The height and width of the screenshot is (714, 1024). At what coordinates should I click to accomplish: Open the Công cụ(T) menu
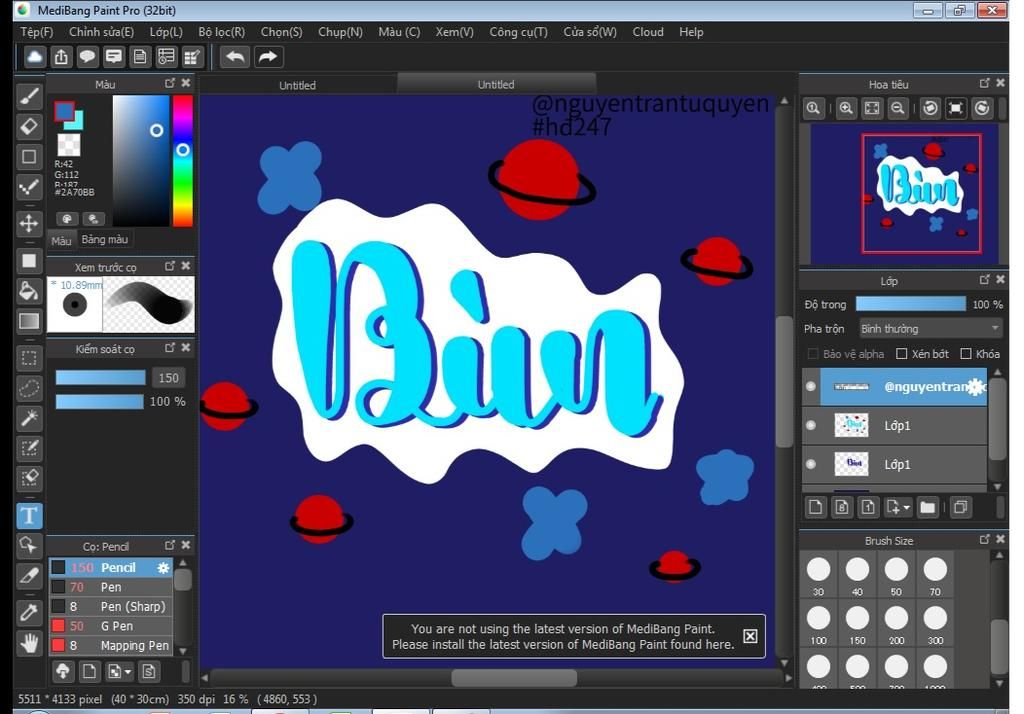[x=519, y=32]
